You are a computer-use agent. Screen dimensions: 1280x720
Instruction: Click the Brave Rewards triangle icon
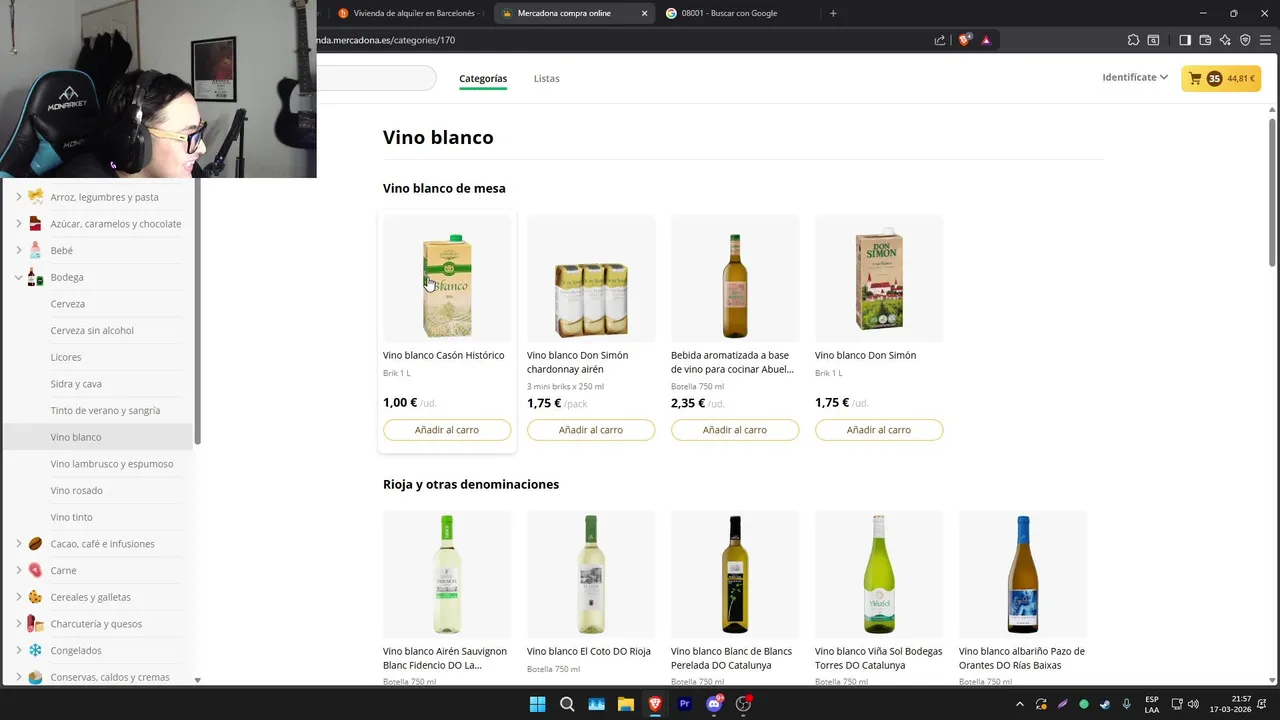pos(986,40)
